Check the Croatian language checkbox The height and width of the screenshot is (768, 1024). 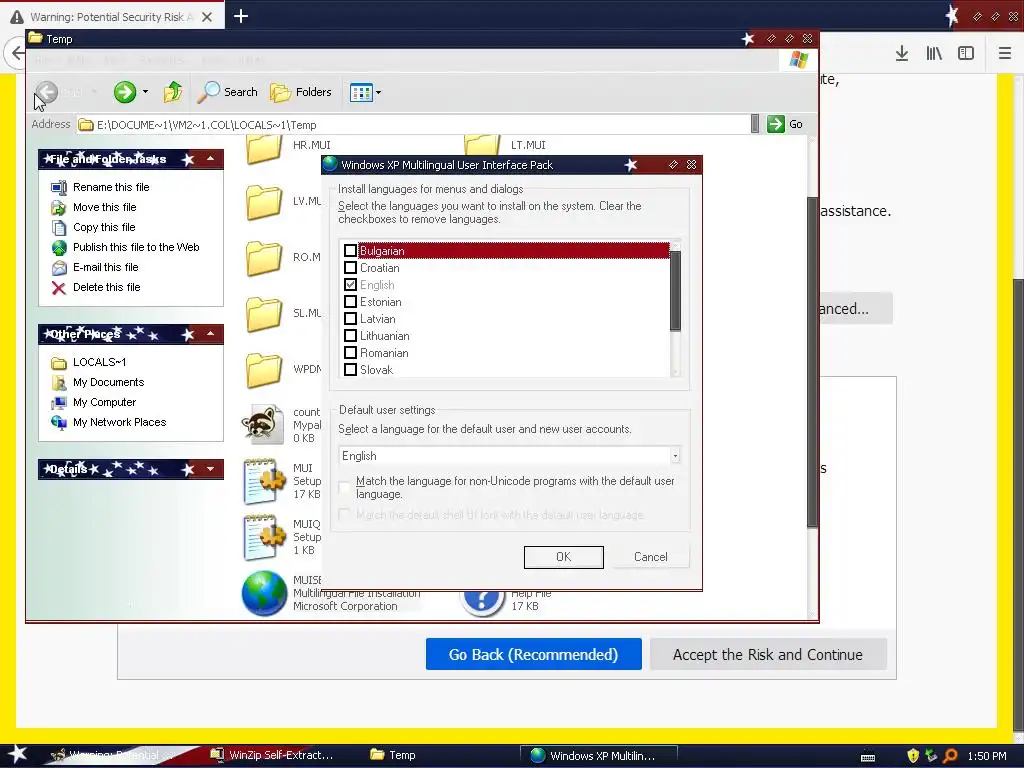350,268
